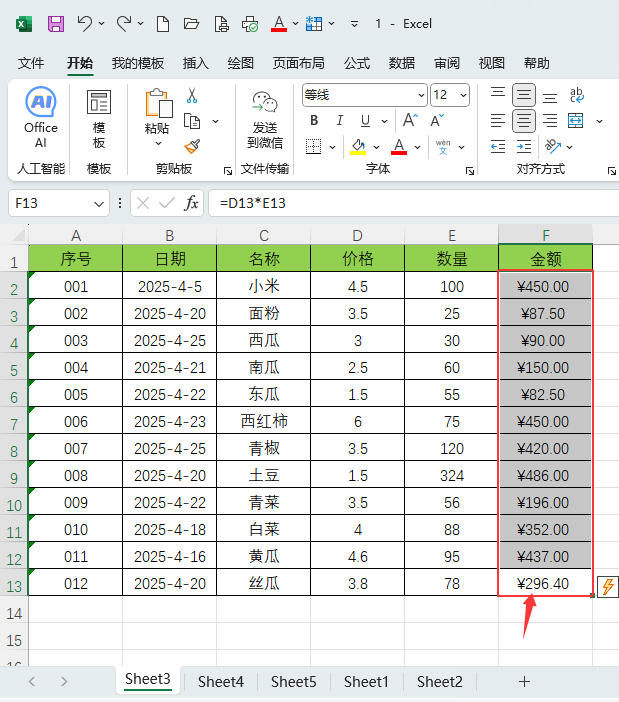Click the Wrap Text icon
619x702 pixels.
point(576,95)
